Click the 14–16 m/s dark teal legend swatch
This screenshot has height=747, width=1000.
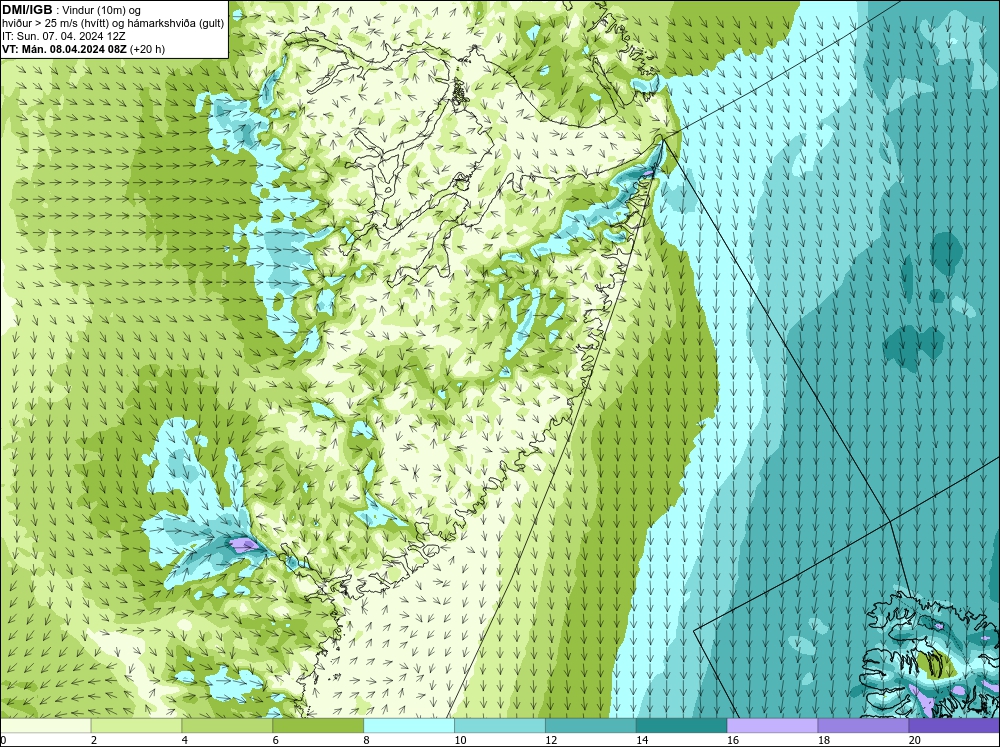682,726
